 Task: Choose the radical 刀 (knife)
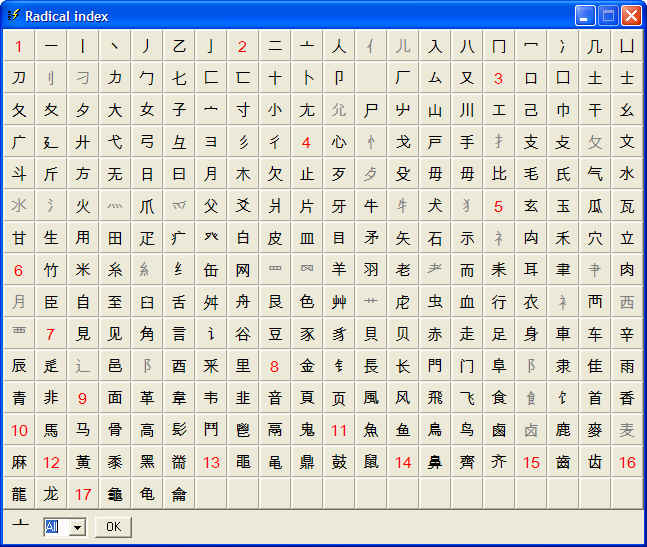[x=19, y=78]
